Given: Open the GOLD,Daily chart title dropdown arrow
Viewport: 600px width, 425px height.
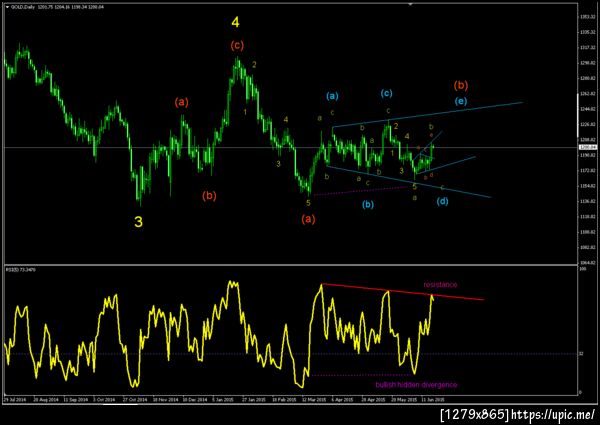Looking at the screenshot, I should 7,7.
